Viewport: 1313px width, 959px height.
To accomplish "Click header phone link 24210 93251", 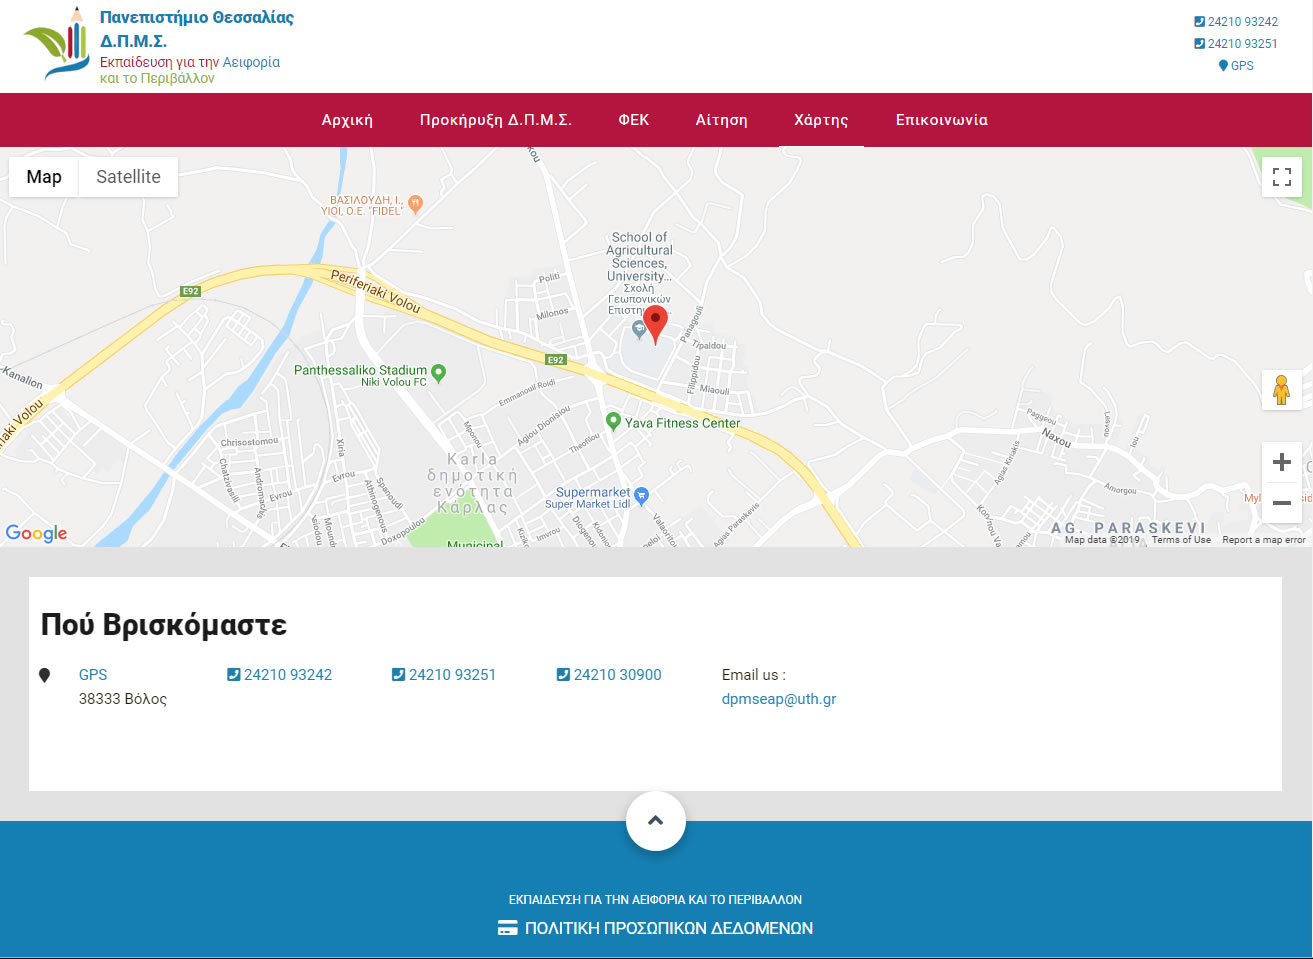I will (x=1236, y=44).
